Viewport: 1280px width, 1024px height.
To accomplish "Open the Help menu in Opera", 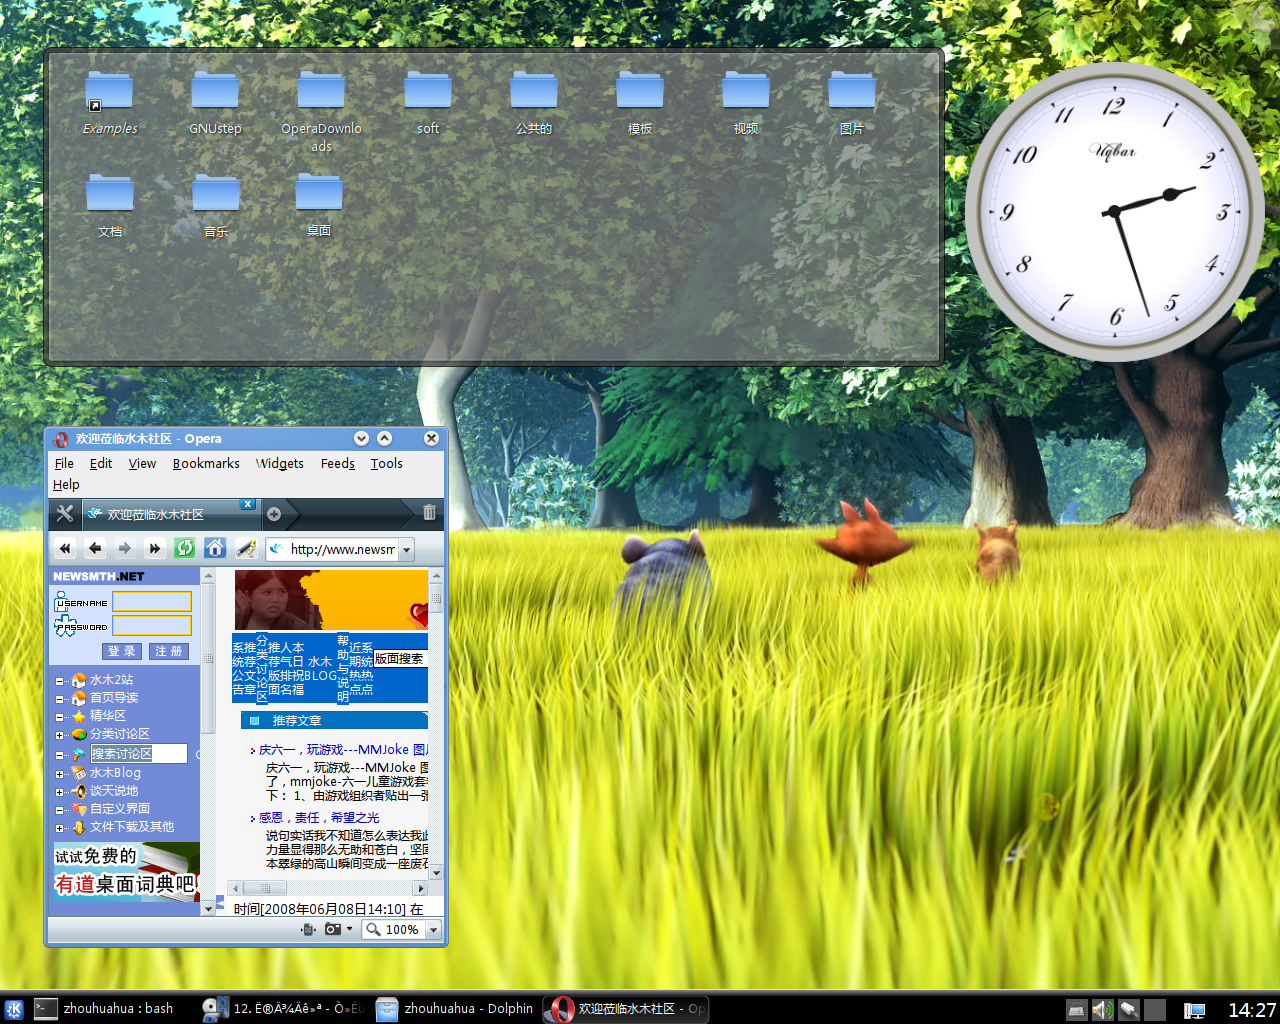I will point(66,484).
